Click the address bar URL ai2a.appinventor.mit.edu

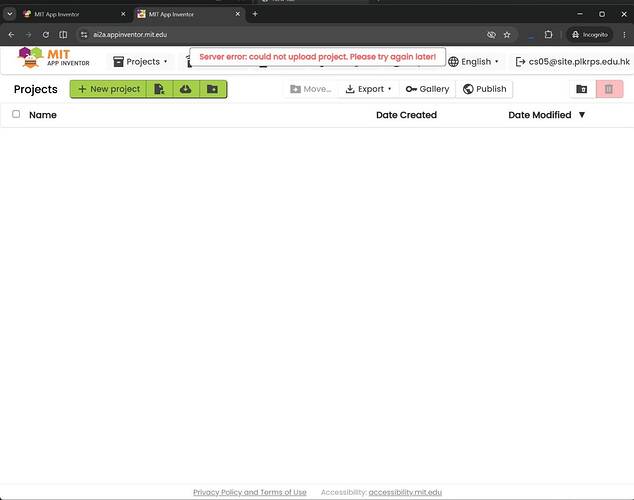[x=130, y=35]
